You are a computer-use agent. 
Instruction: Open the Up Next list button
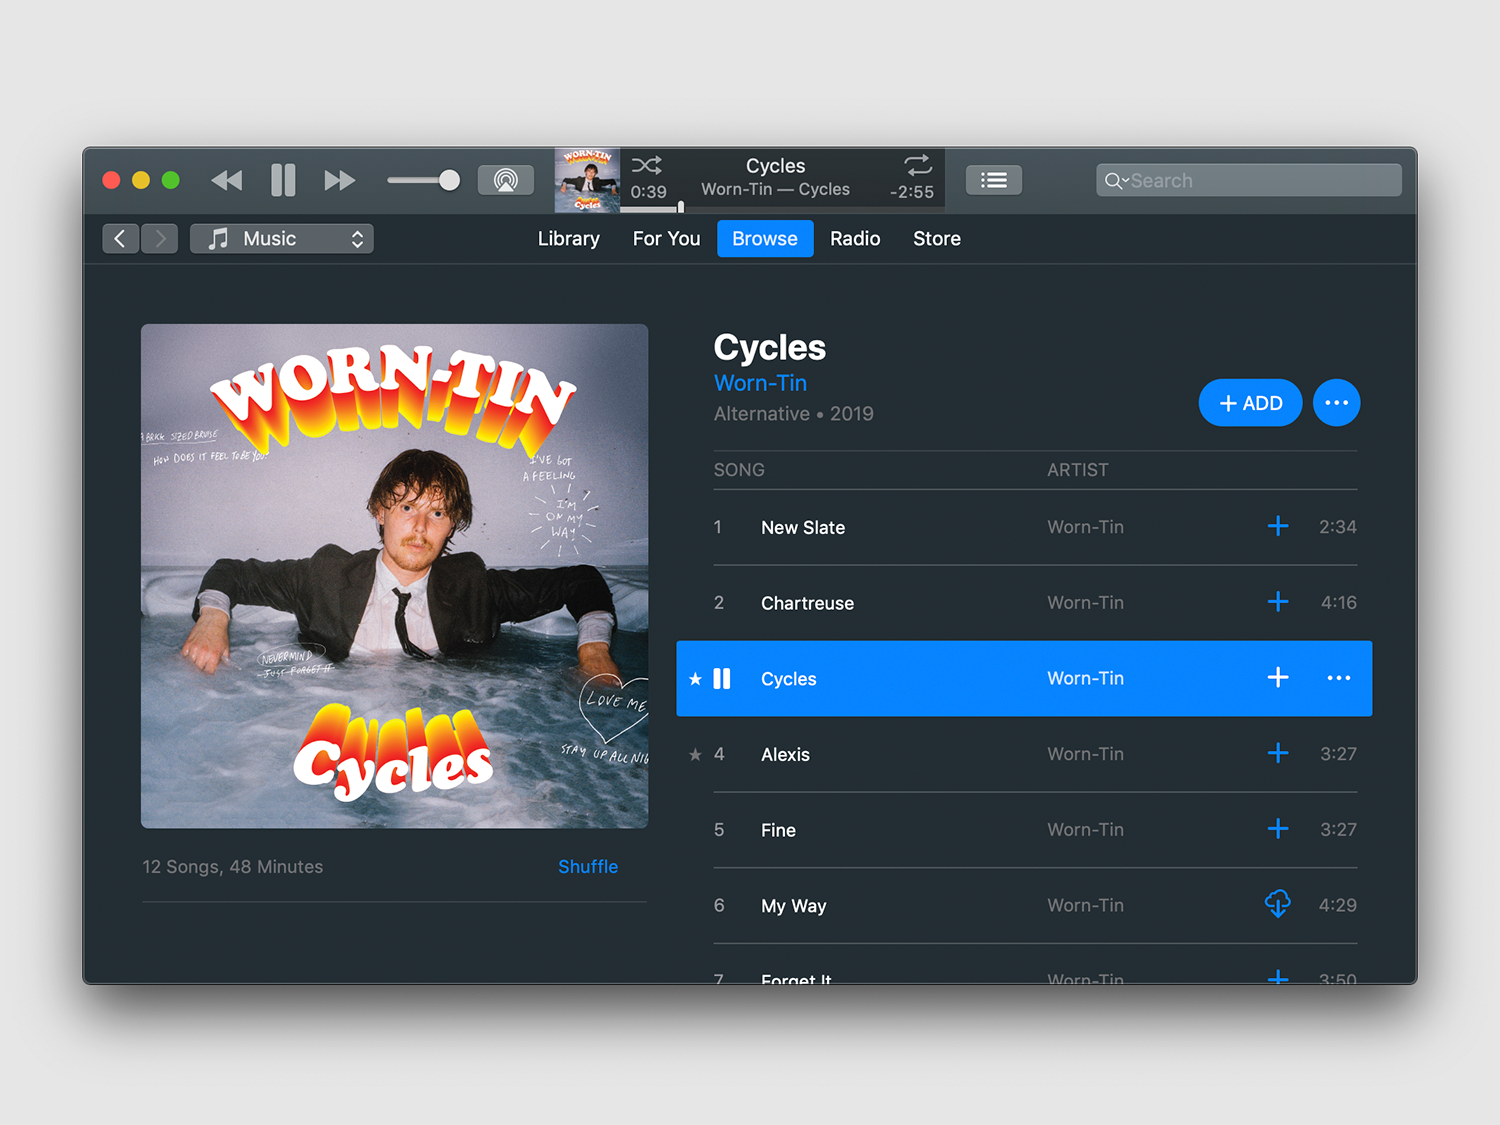[x=994, y=180]
